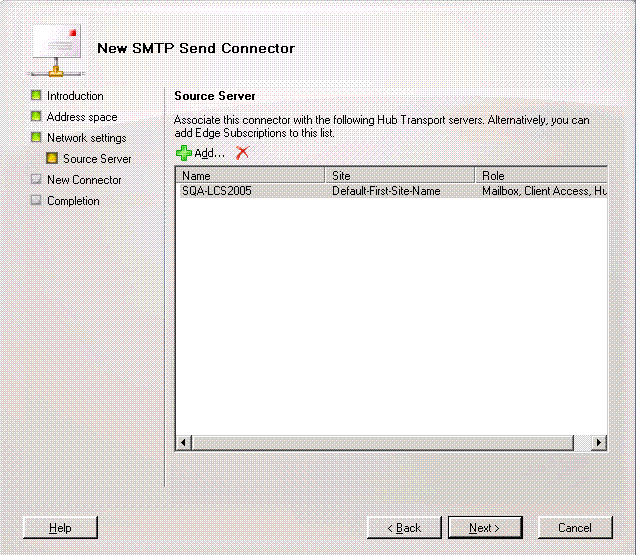Jump to the Completion step
This screenshot has height=555, width=640.
[73, 201]
